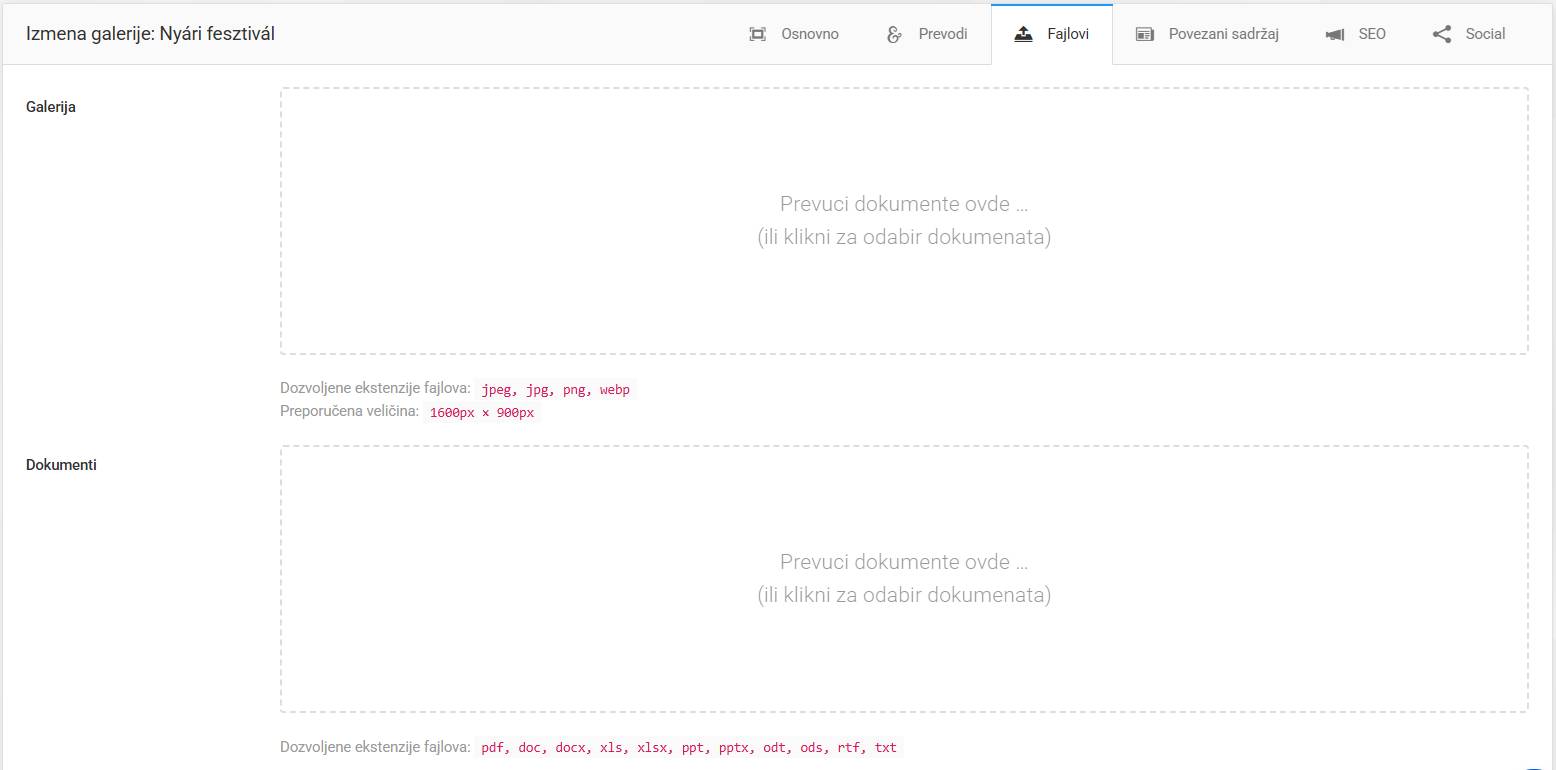Switch to the Social tab
Image resolution: width=1556 pixels, height=770 pixels.
pos(1485,34)
